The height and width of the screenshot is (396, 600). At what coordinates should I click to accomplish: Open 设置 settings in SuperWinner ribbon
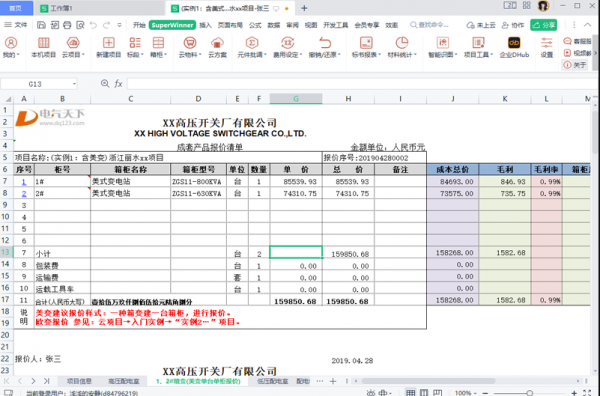(x=547, y=47)
